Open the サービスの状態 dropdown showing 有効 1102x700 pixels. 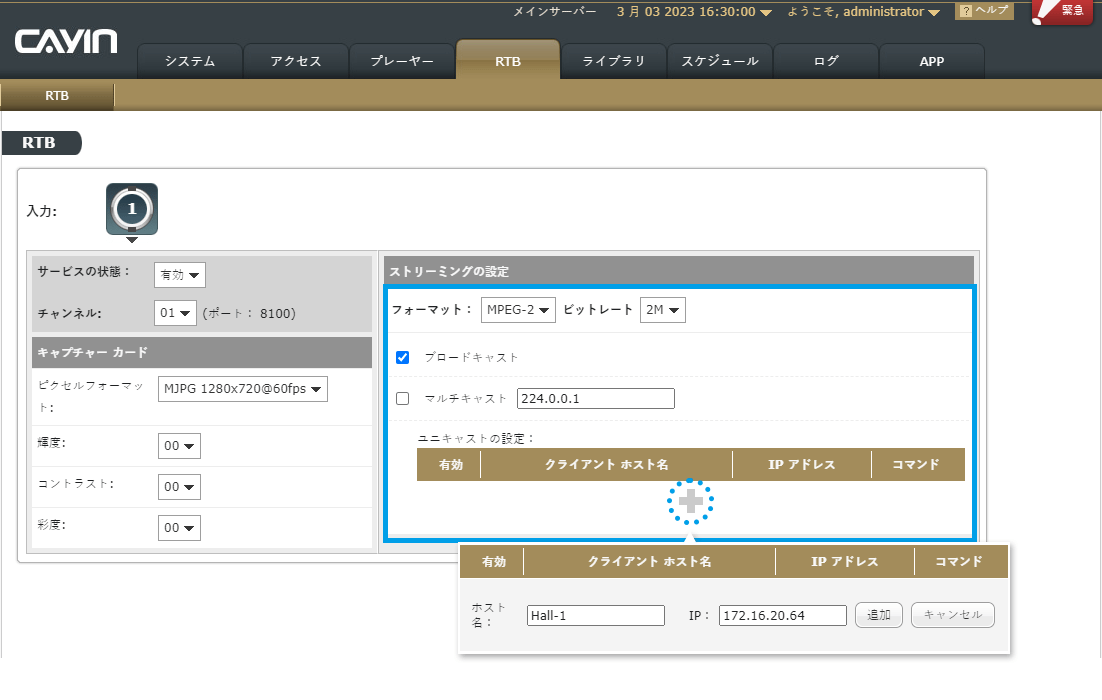[180, 275]
